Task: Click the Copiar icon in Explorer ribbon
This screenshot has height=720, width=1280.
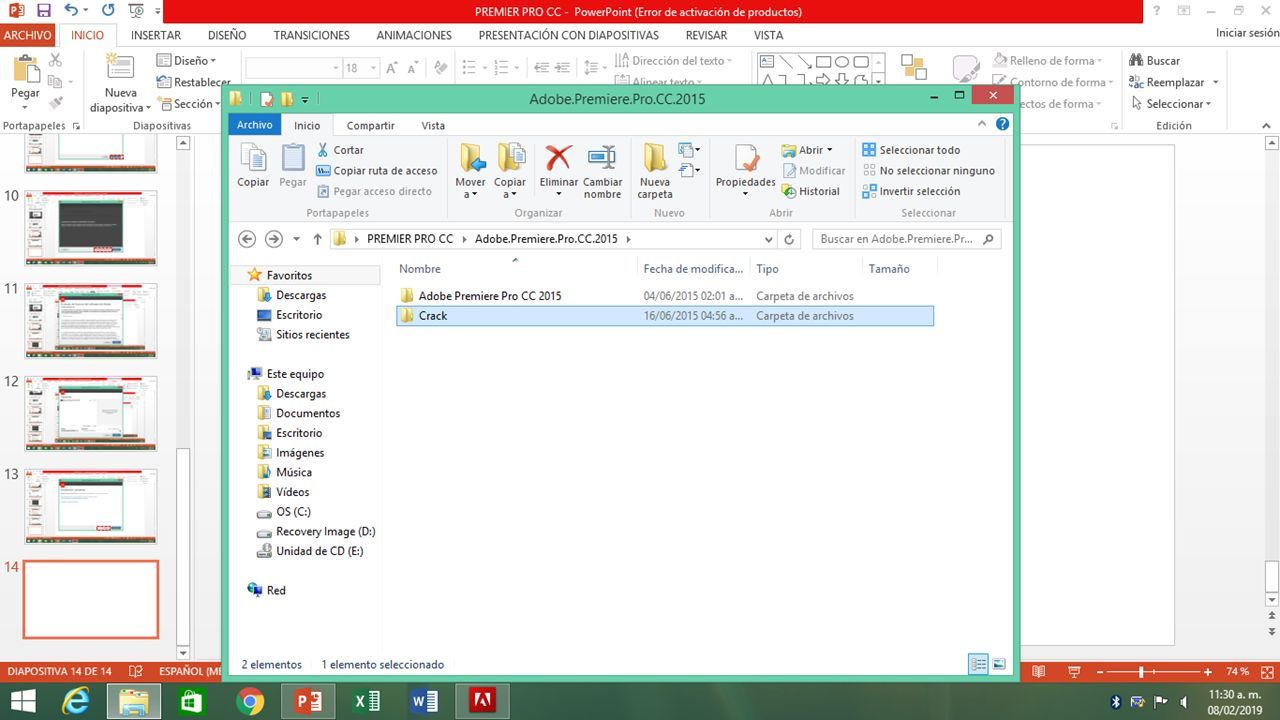Action: coord(253,158)
